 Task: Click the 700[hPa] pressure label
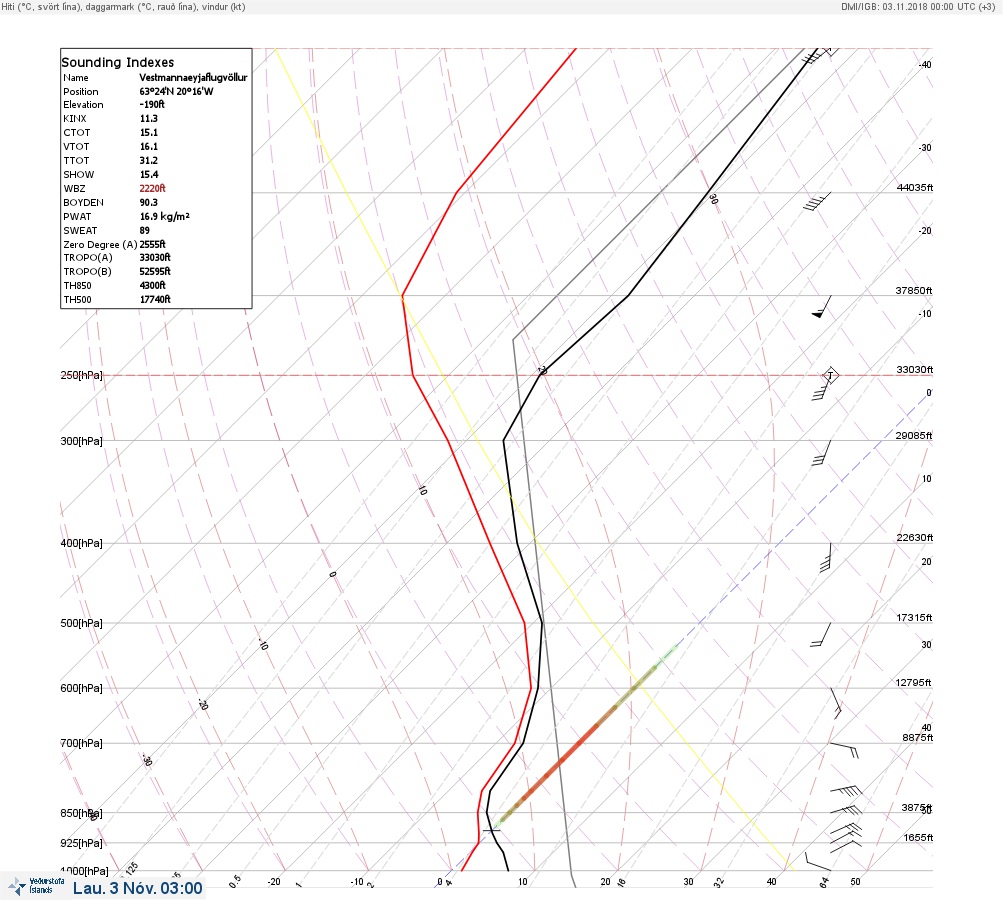tap(81, 743)
